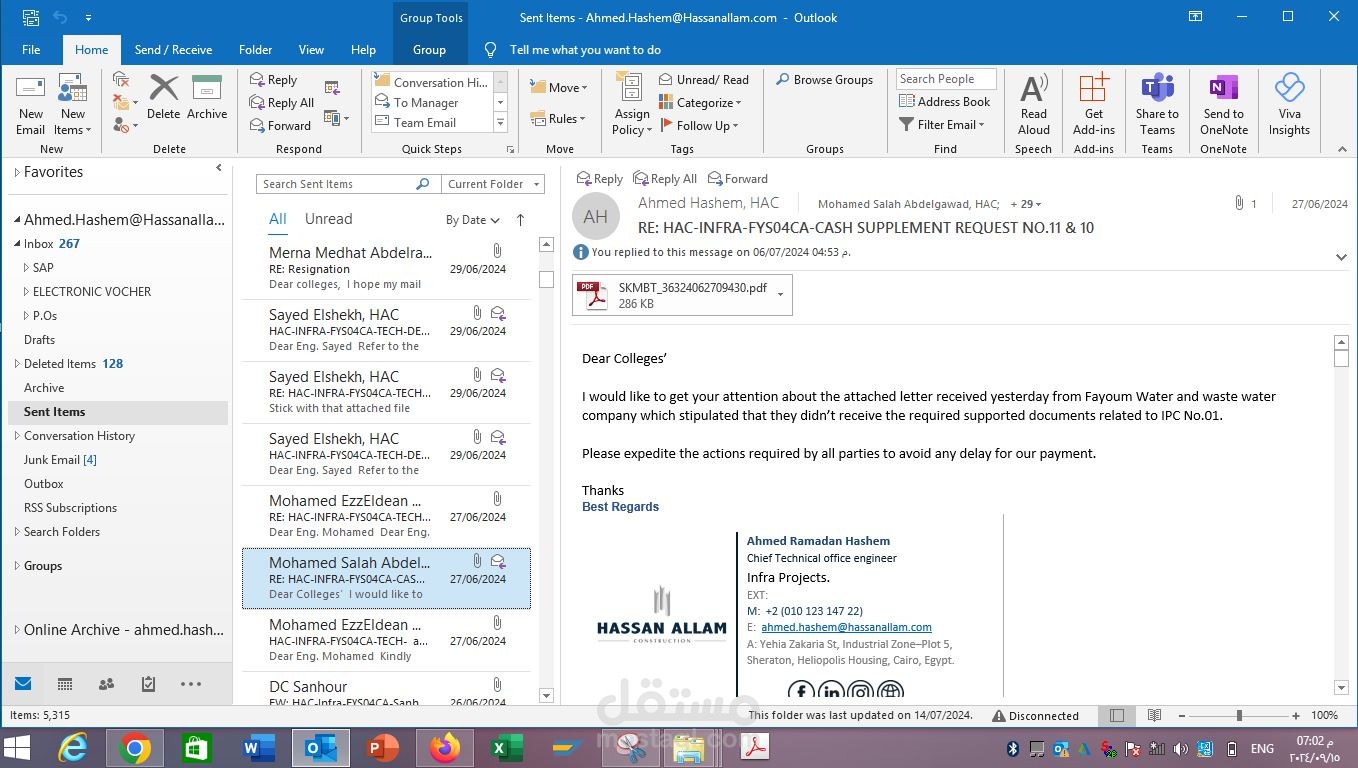The height and width of the screenshot is (768, 1358).
Task: Click the Search People box
Action: (x=946, y=79)
